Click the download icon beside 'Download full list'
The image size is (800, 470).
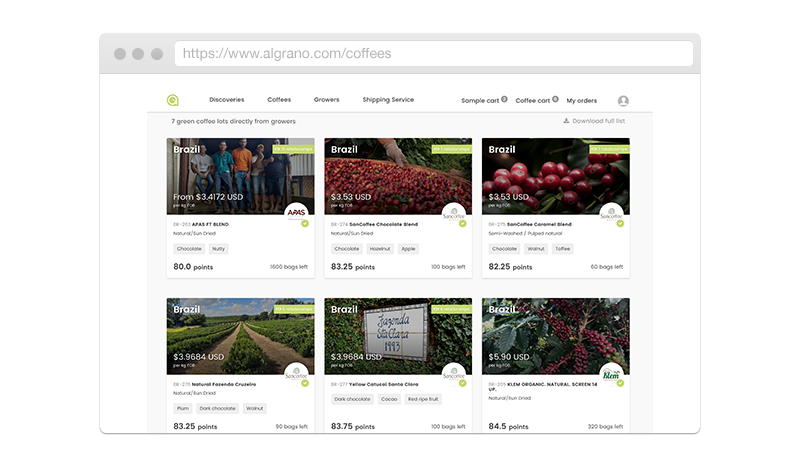[566, 121]
